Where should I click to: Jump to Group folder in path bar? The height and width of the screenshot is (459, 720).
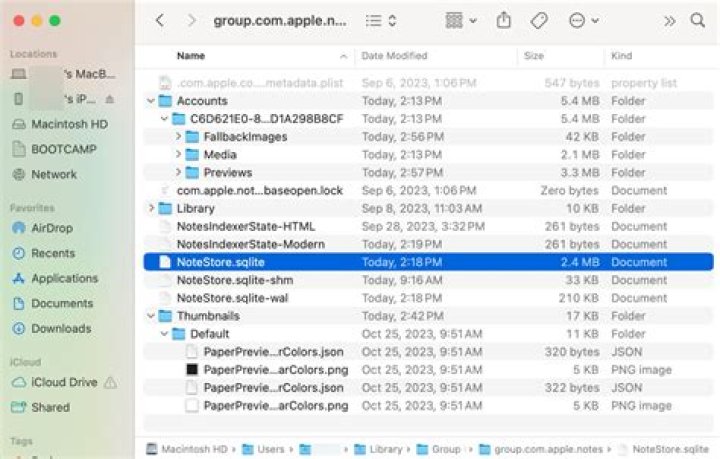439,449
